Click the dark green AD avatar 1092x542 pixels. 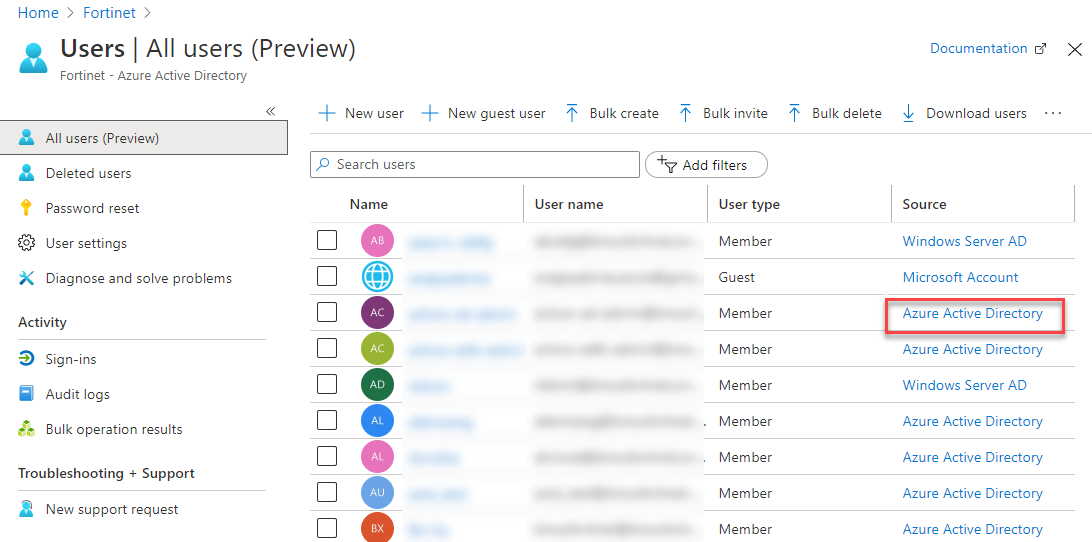377,385
